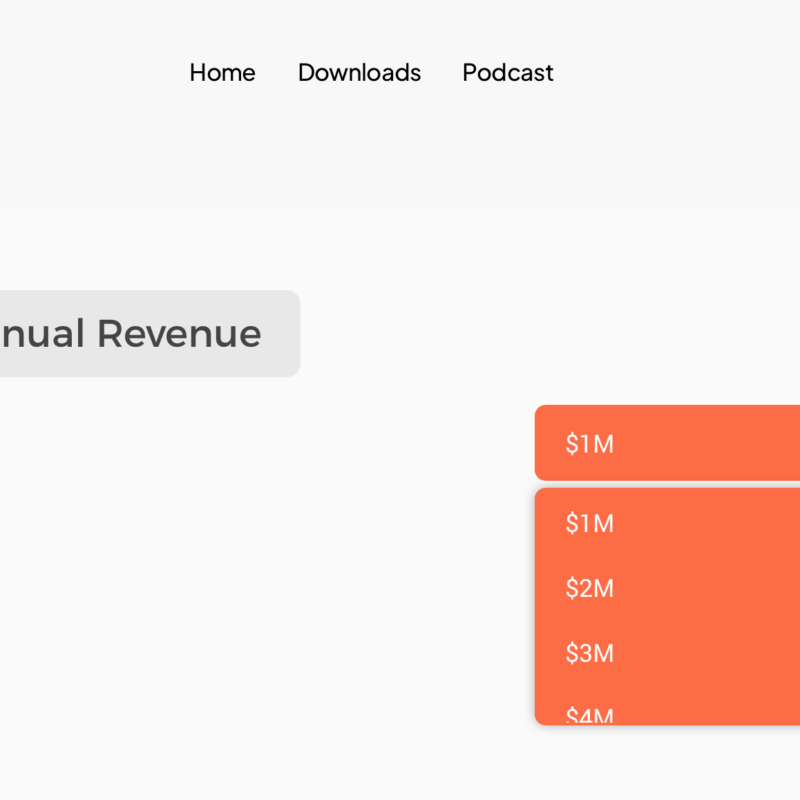Click Home in the top navigation bar
Image resolution: width=800 pixels, height=800 pixels.
pyautogui.click(x=222, y=73)
